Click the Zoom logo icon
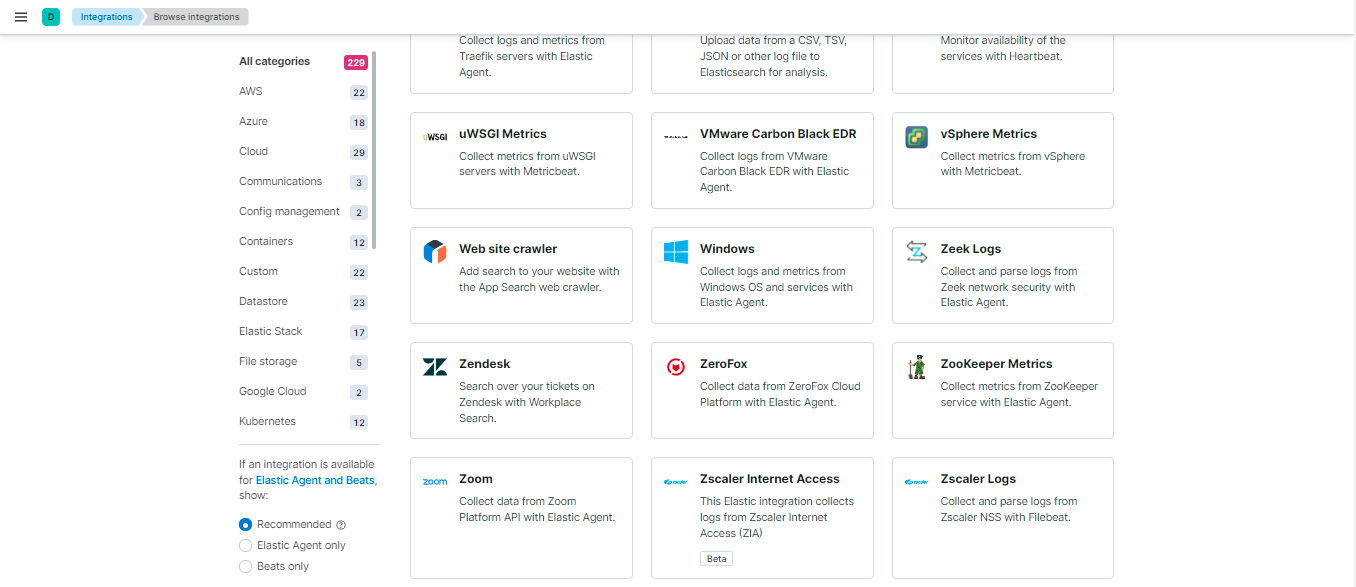 point(435,482)
